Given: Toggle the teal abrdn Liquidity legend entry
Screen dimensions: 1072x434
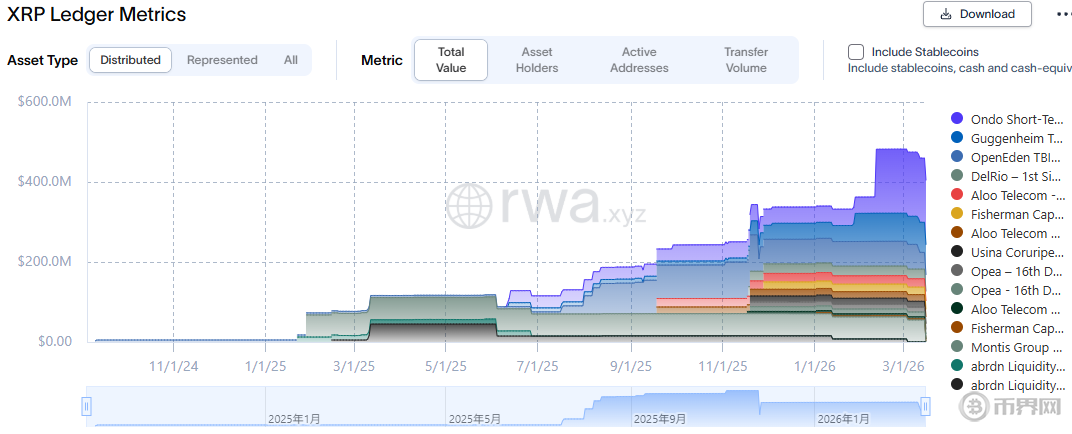Looking at the screenshot, I should [x=1008, y=366].
